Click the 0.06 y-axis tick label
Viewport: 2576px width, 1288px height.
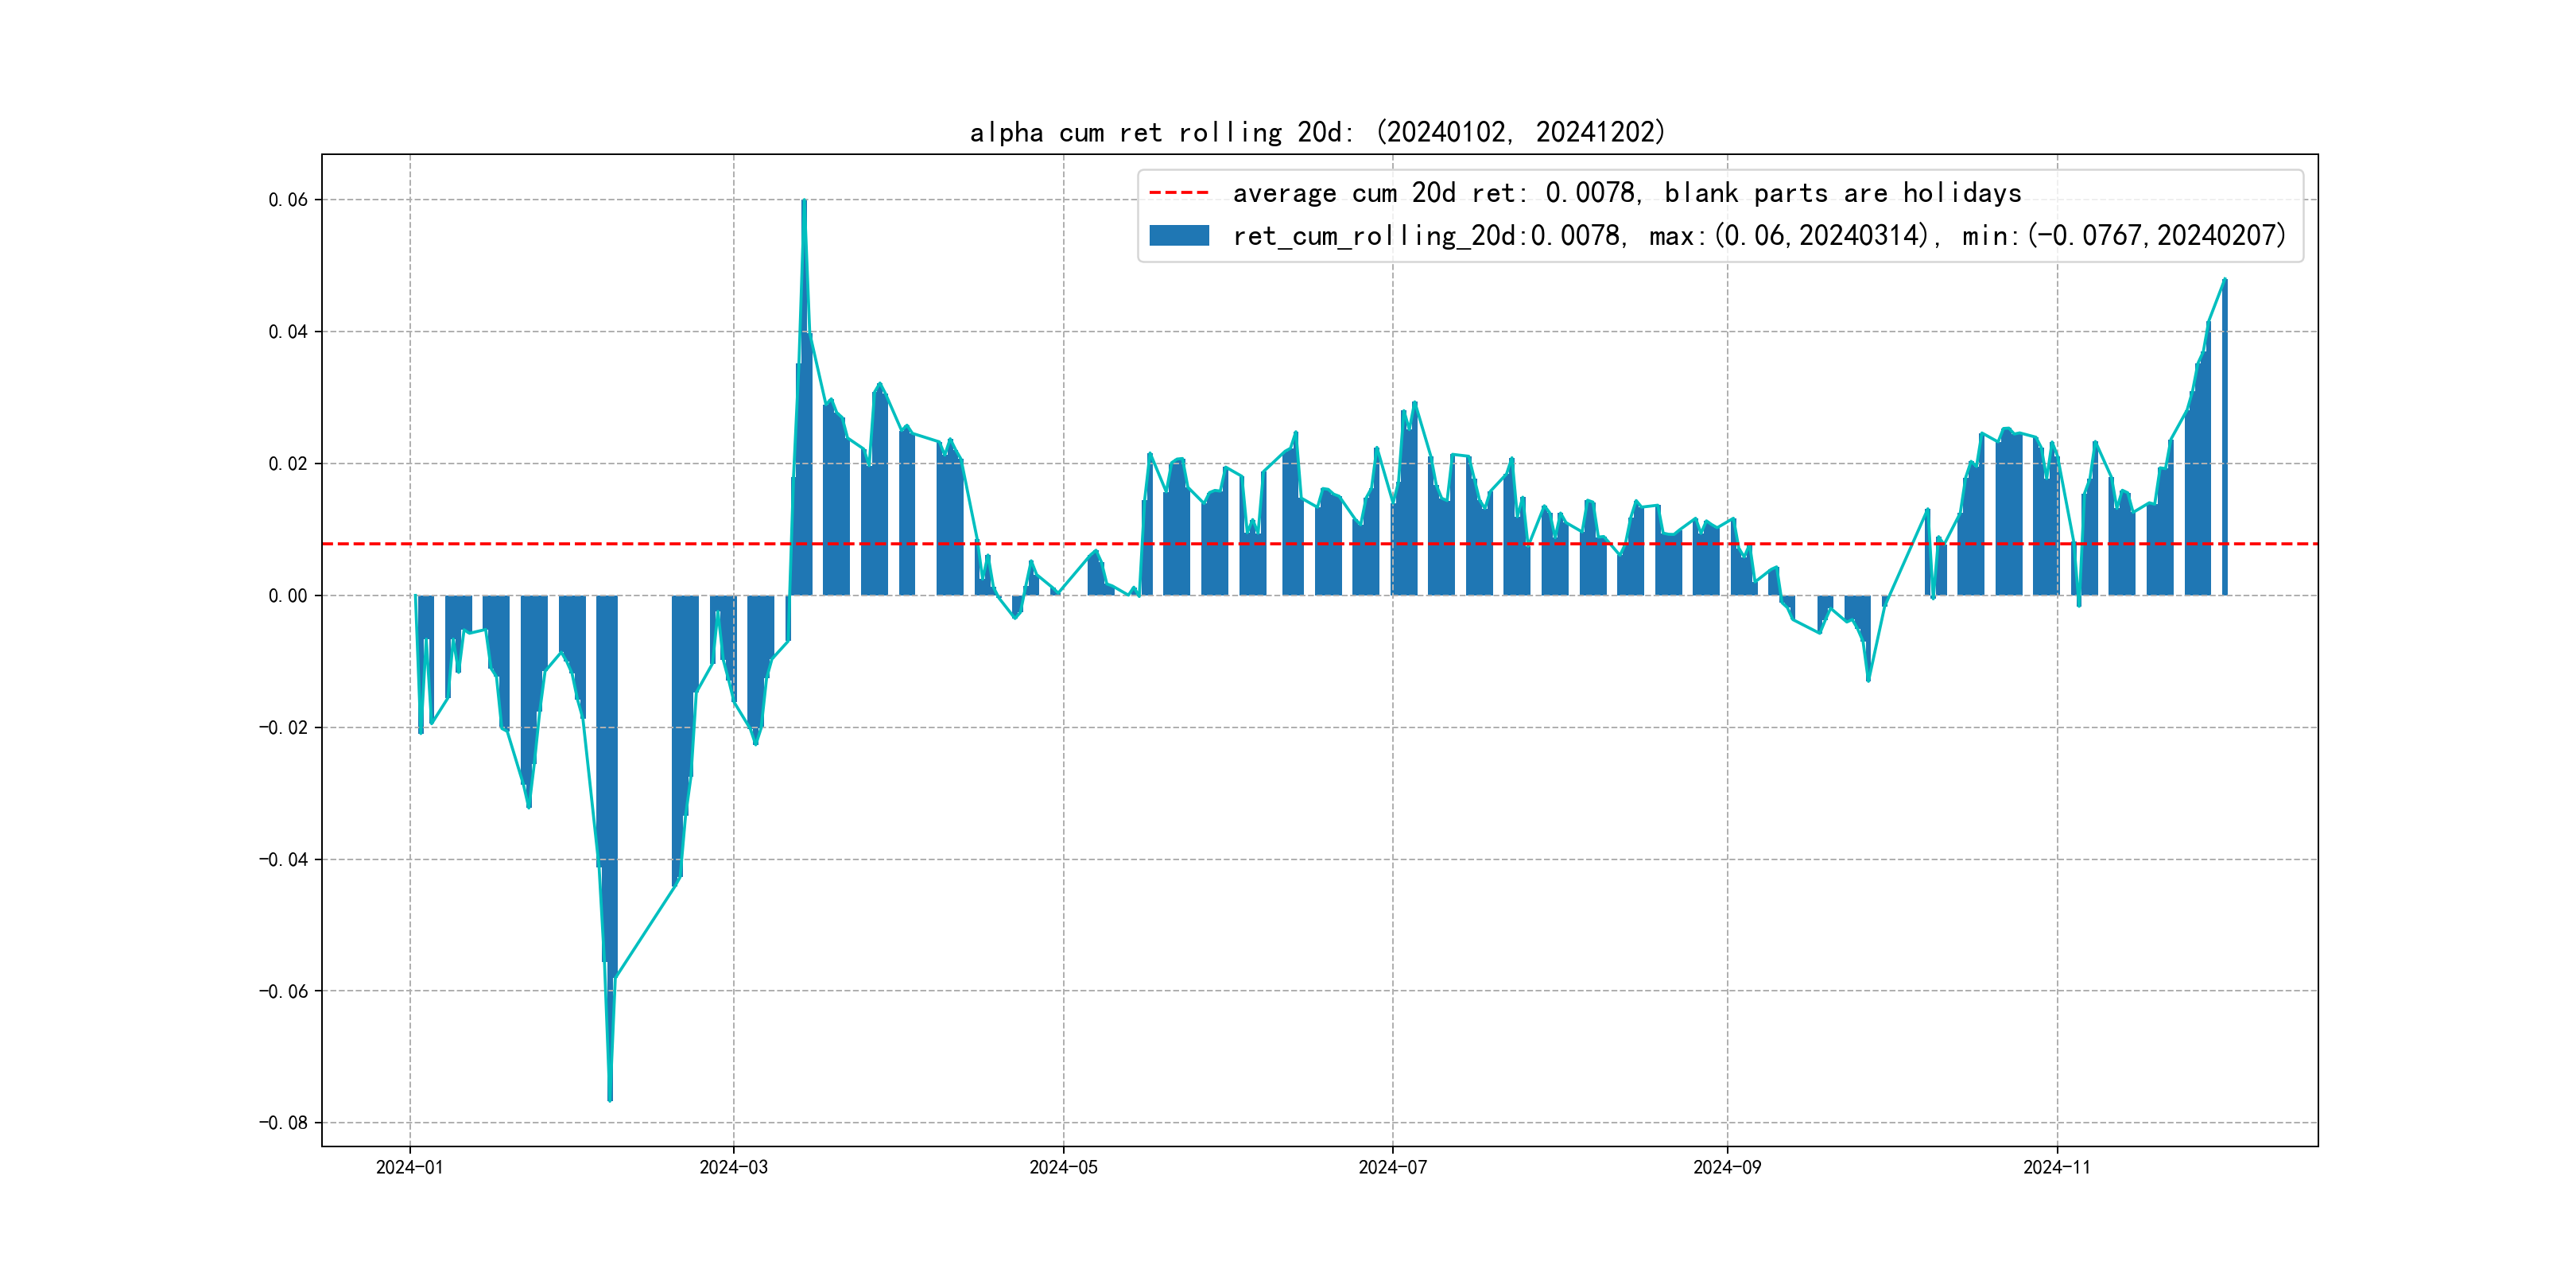tap(288, 200)
